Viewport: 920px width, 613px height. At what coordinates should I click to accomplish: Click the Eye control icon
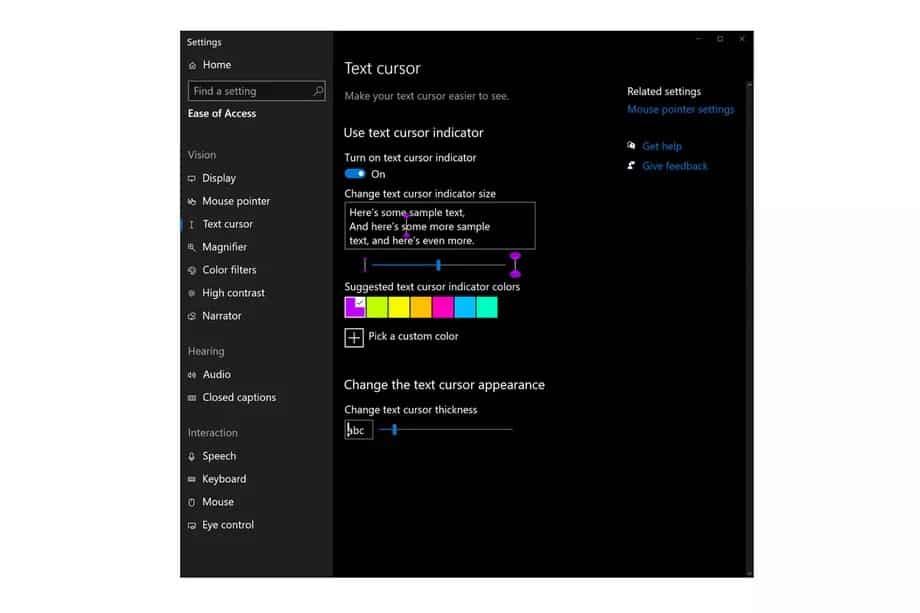coord(192,525)
